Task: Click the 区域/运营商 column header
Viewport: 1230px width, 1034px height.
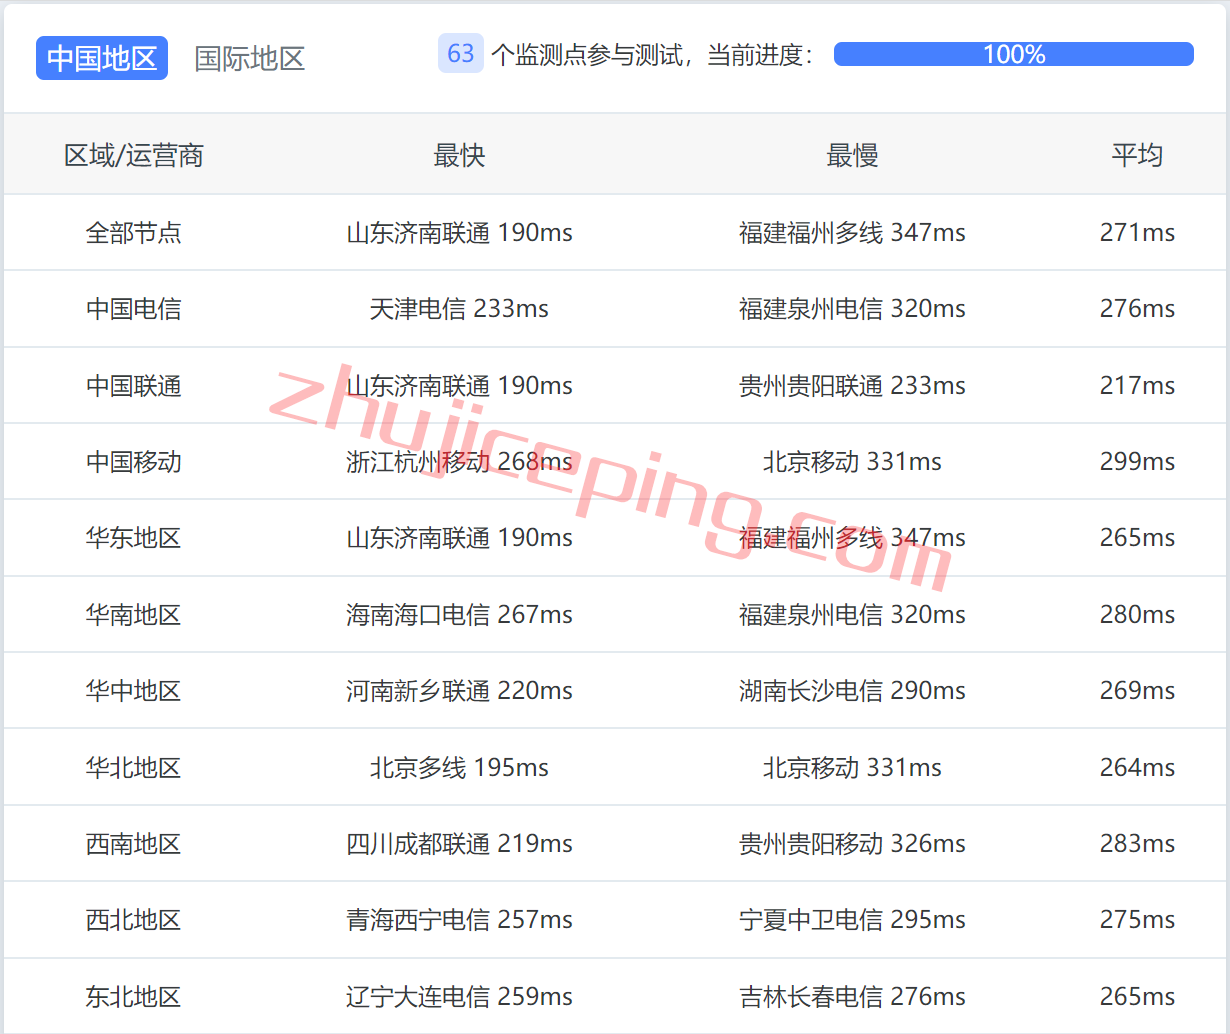Action: [x=134, y=155]
